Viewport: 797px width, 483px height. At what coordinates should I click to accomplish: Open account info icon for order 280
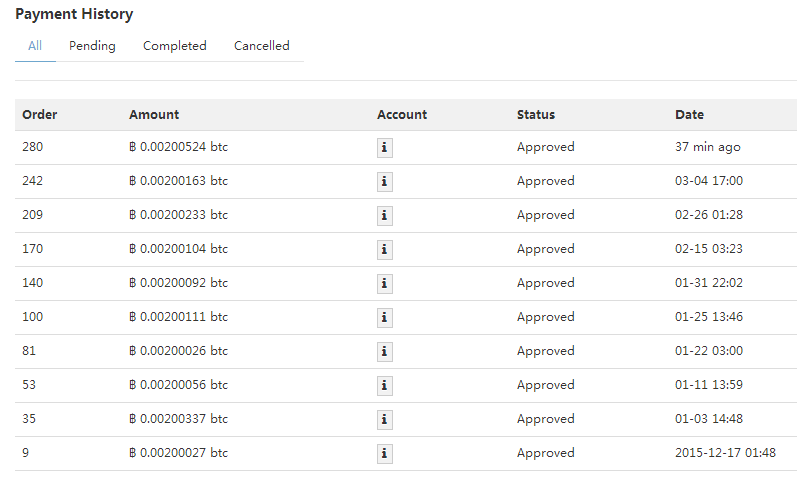click(385, 147)
